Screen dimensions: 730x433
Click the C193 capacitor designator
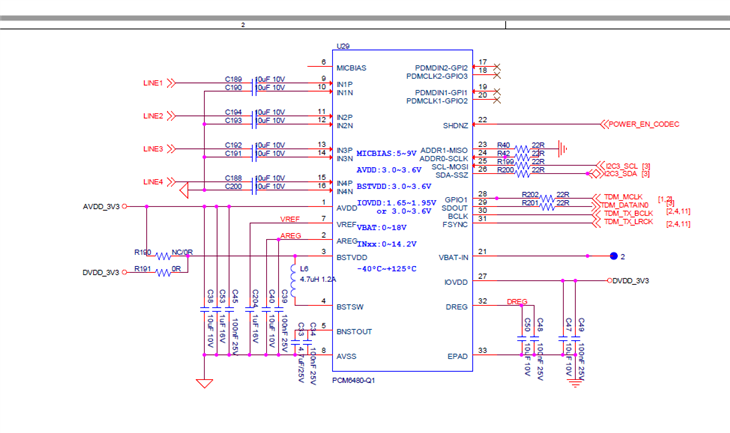pos(233,121)
